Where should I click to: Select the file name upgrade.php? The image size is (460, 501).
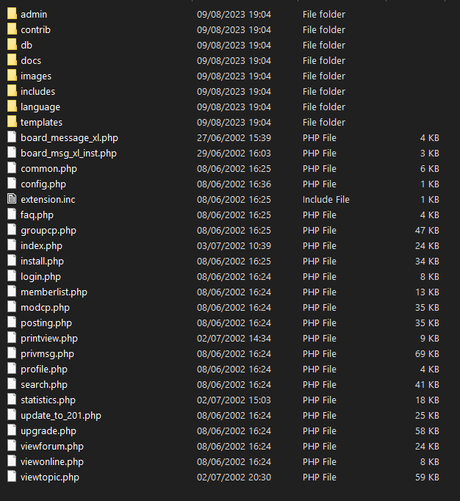(48, 431)
